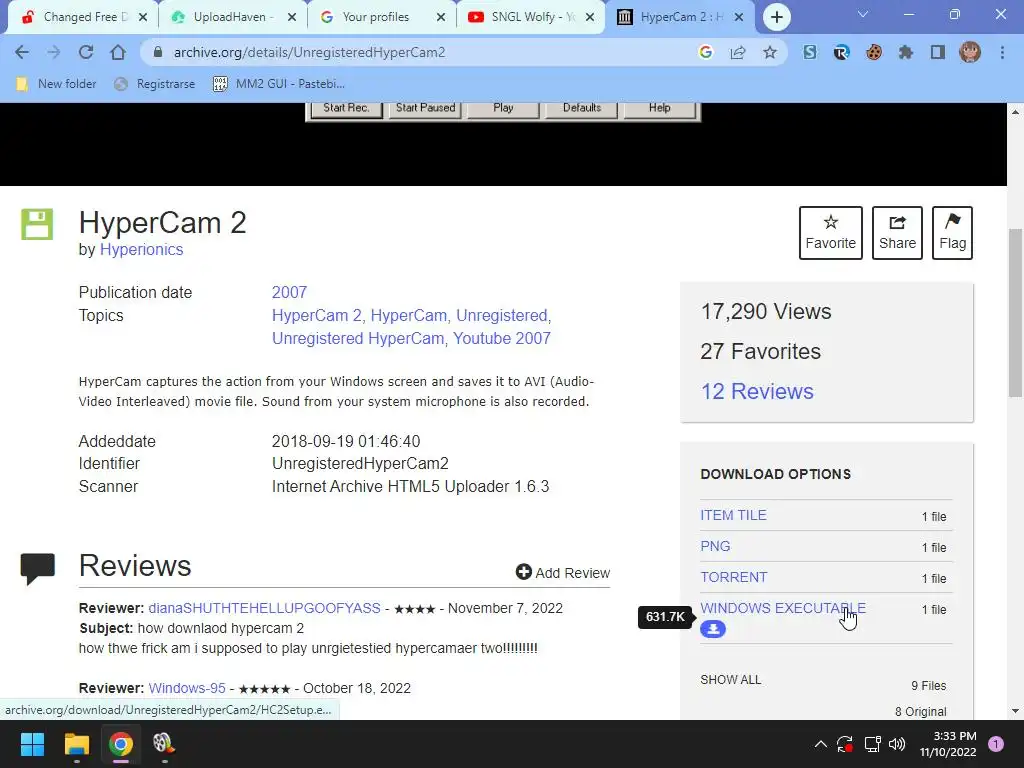1024x768 pixels.
Task: Reload the current page
Action: coord(86,52)
